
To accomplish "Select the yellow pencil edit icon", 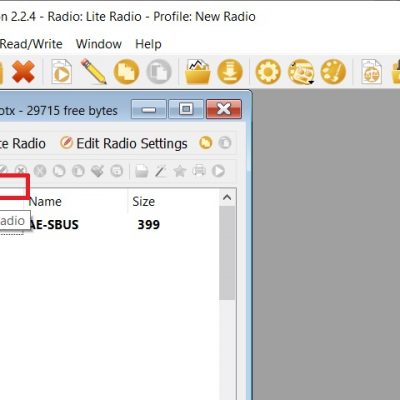I will 93,71.
